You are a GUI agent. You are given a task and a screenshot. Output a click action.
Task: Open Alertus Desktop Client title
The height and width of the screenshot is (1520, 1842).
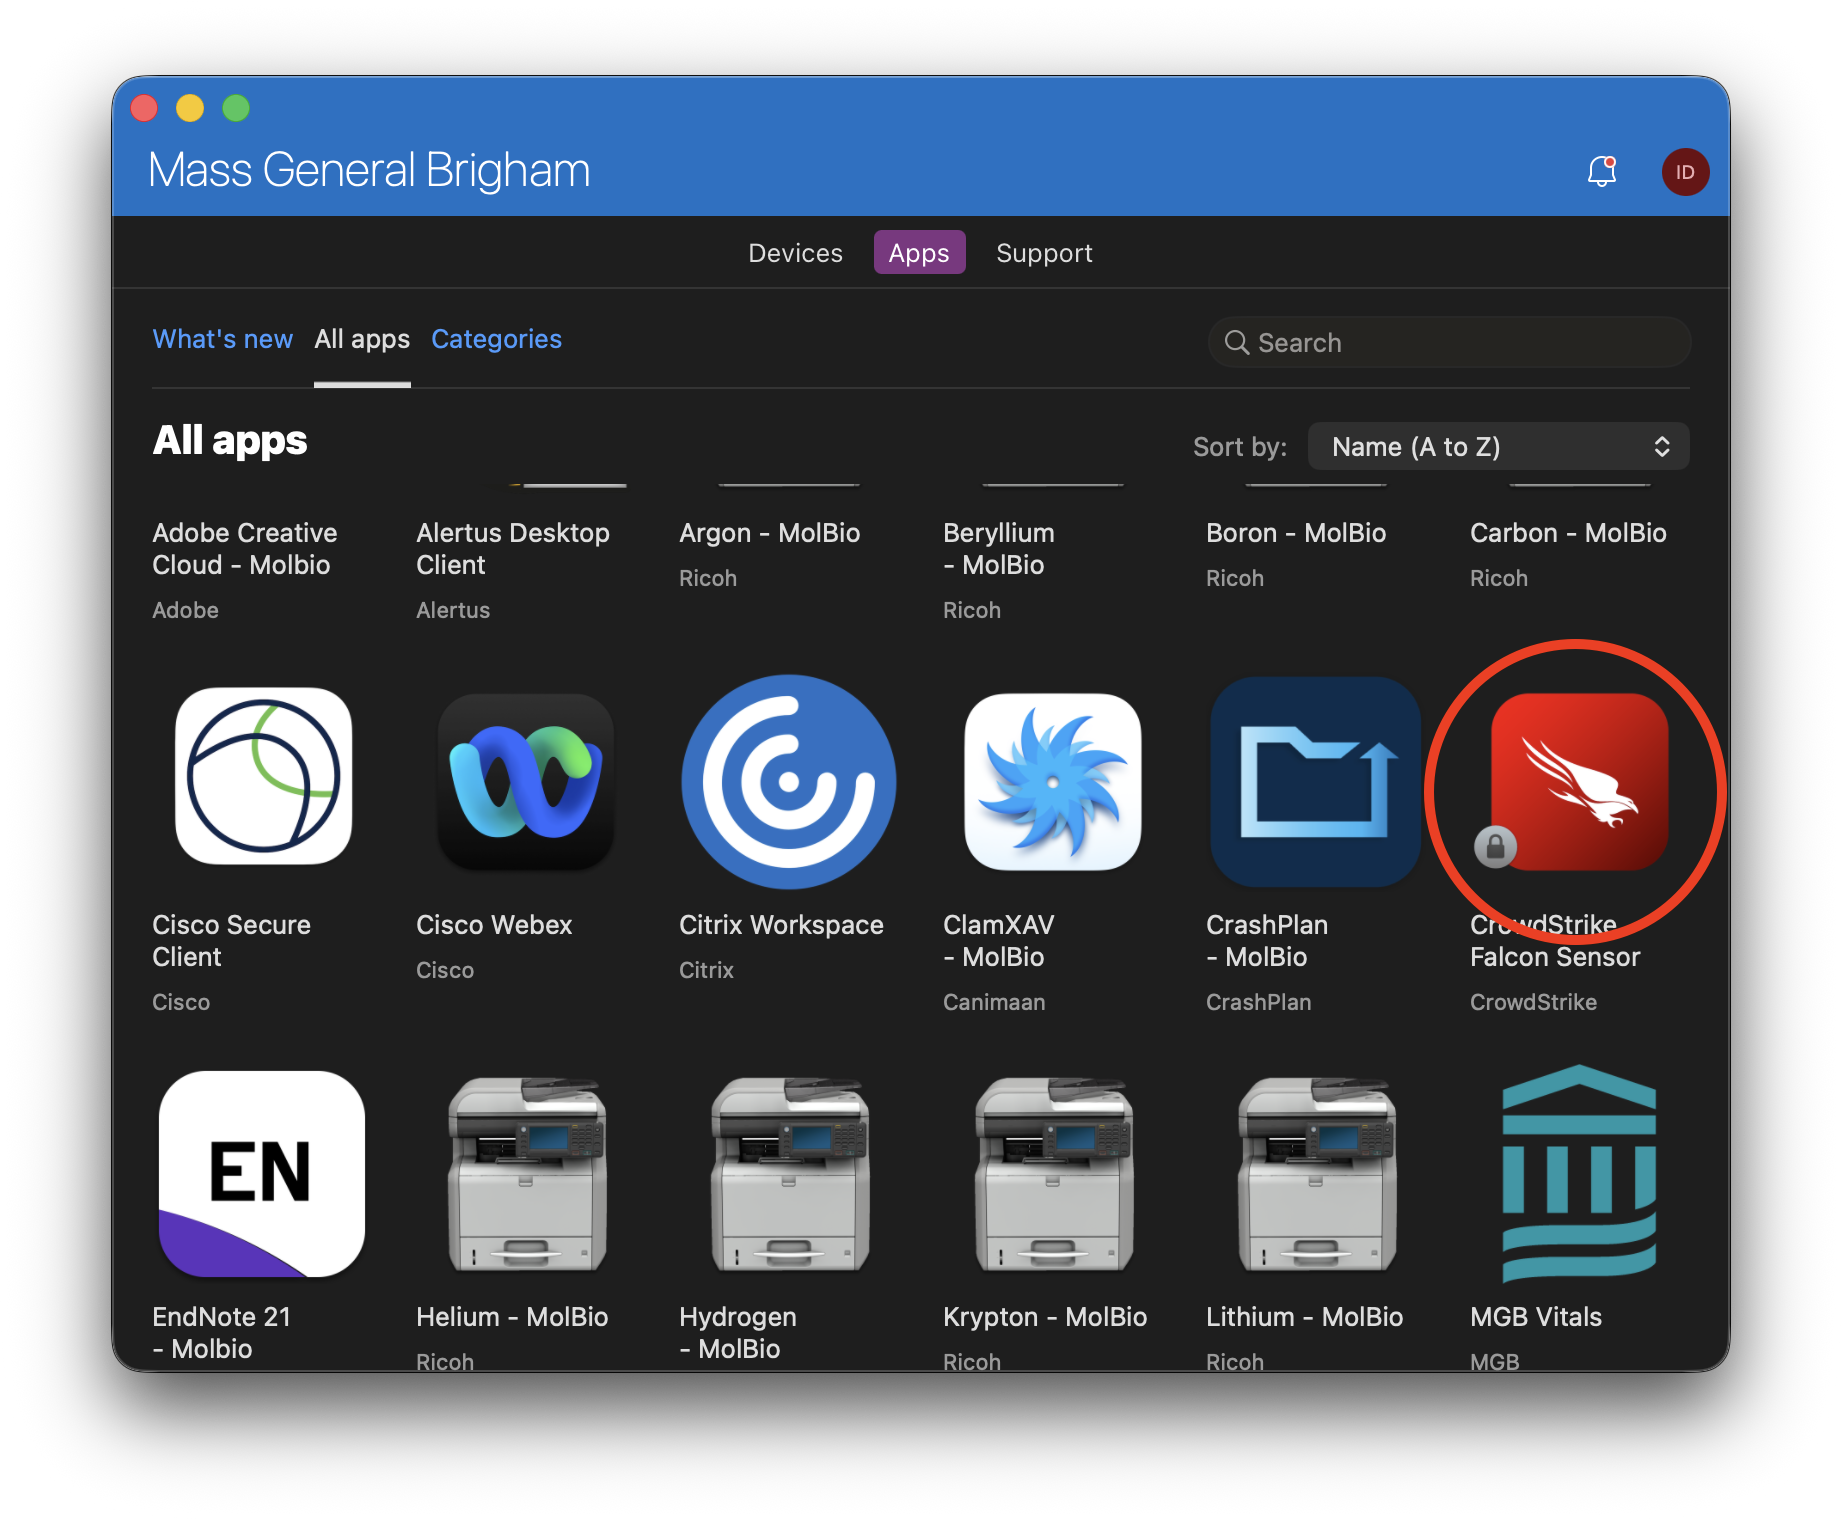513,549
